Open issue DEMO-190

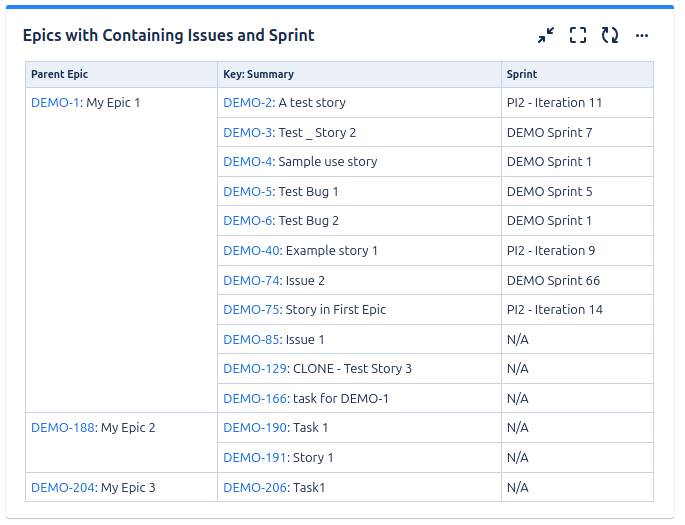coord(255,428)
